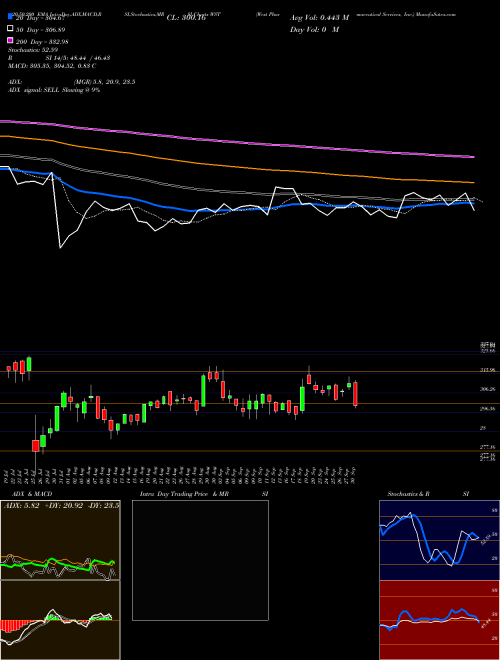Click the blue 20 Day legend swatch
Viewport: 500px width, 660px height.
point(10,17)
